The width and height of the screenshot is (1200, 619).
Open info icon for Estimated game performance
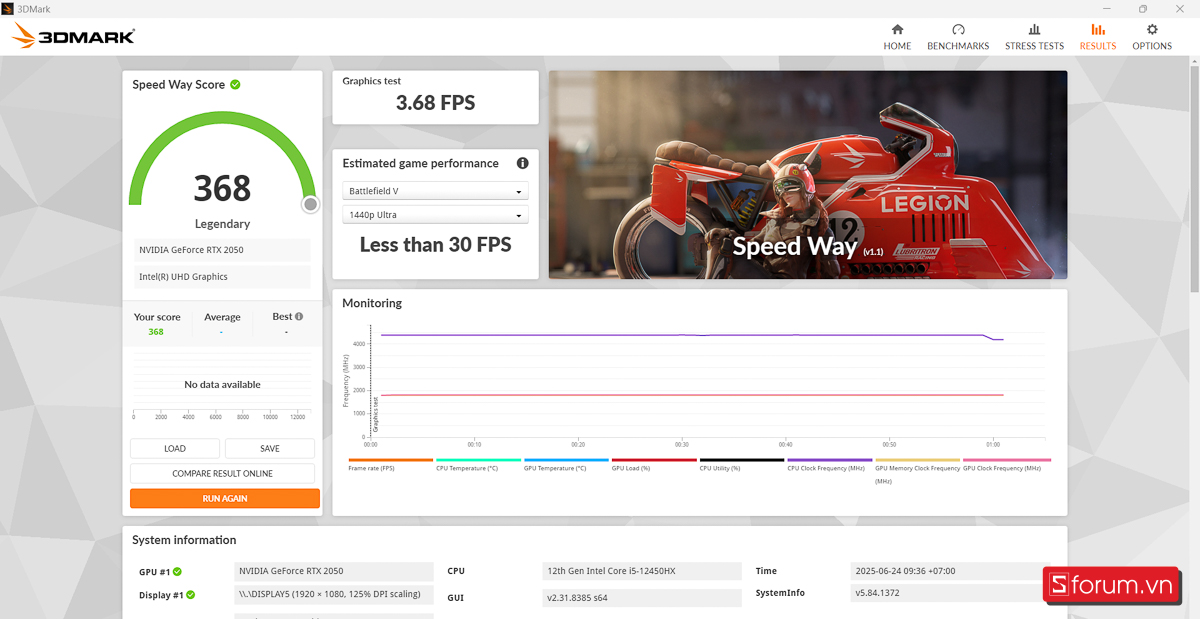click(x=522, y=163)
